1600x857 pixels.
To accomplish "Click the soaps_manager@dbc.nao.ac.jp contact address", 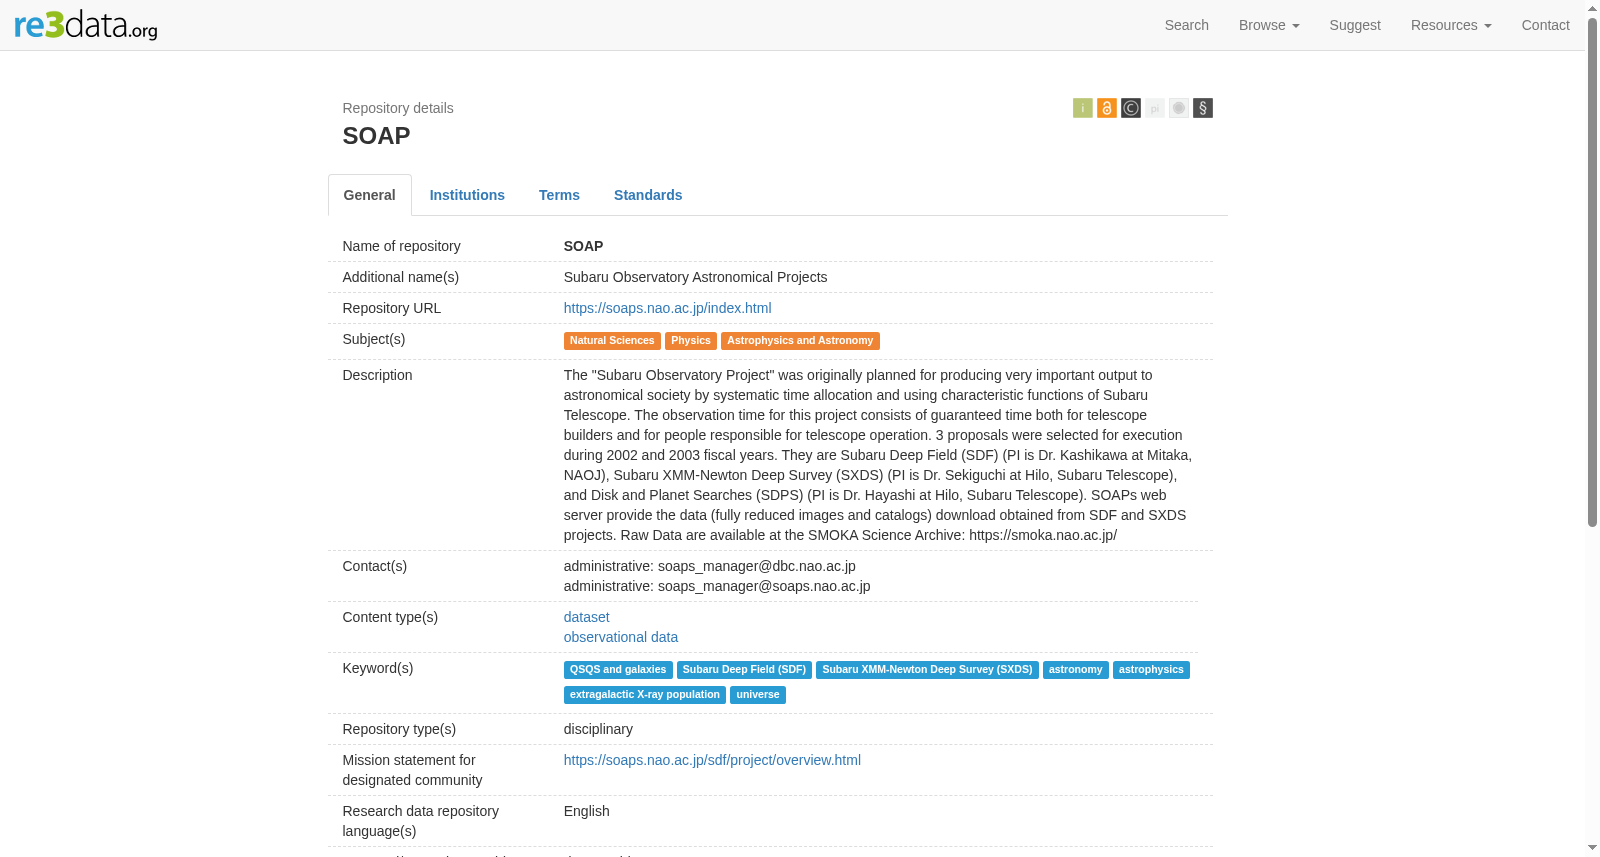I will click(x=757, y=566).
